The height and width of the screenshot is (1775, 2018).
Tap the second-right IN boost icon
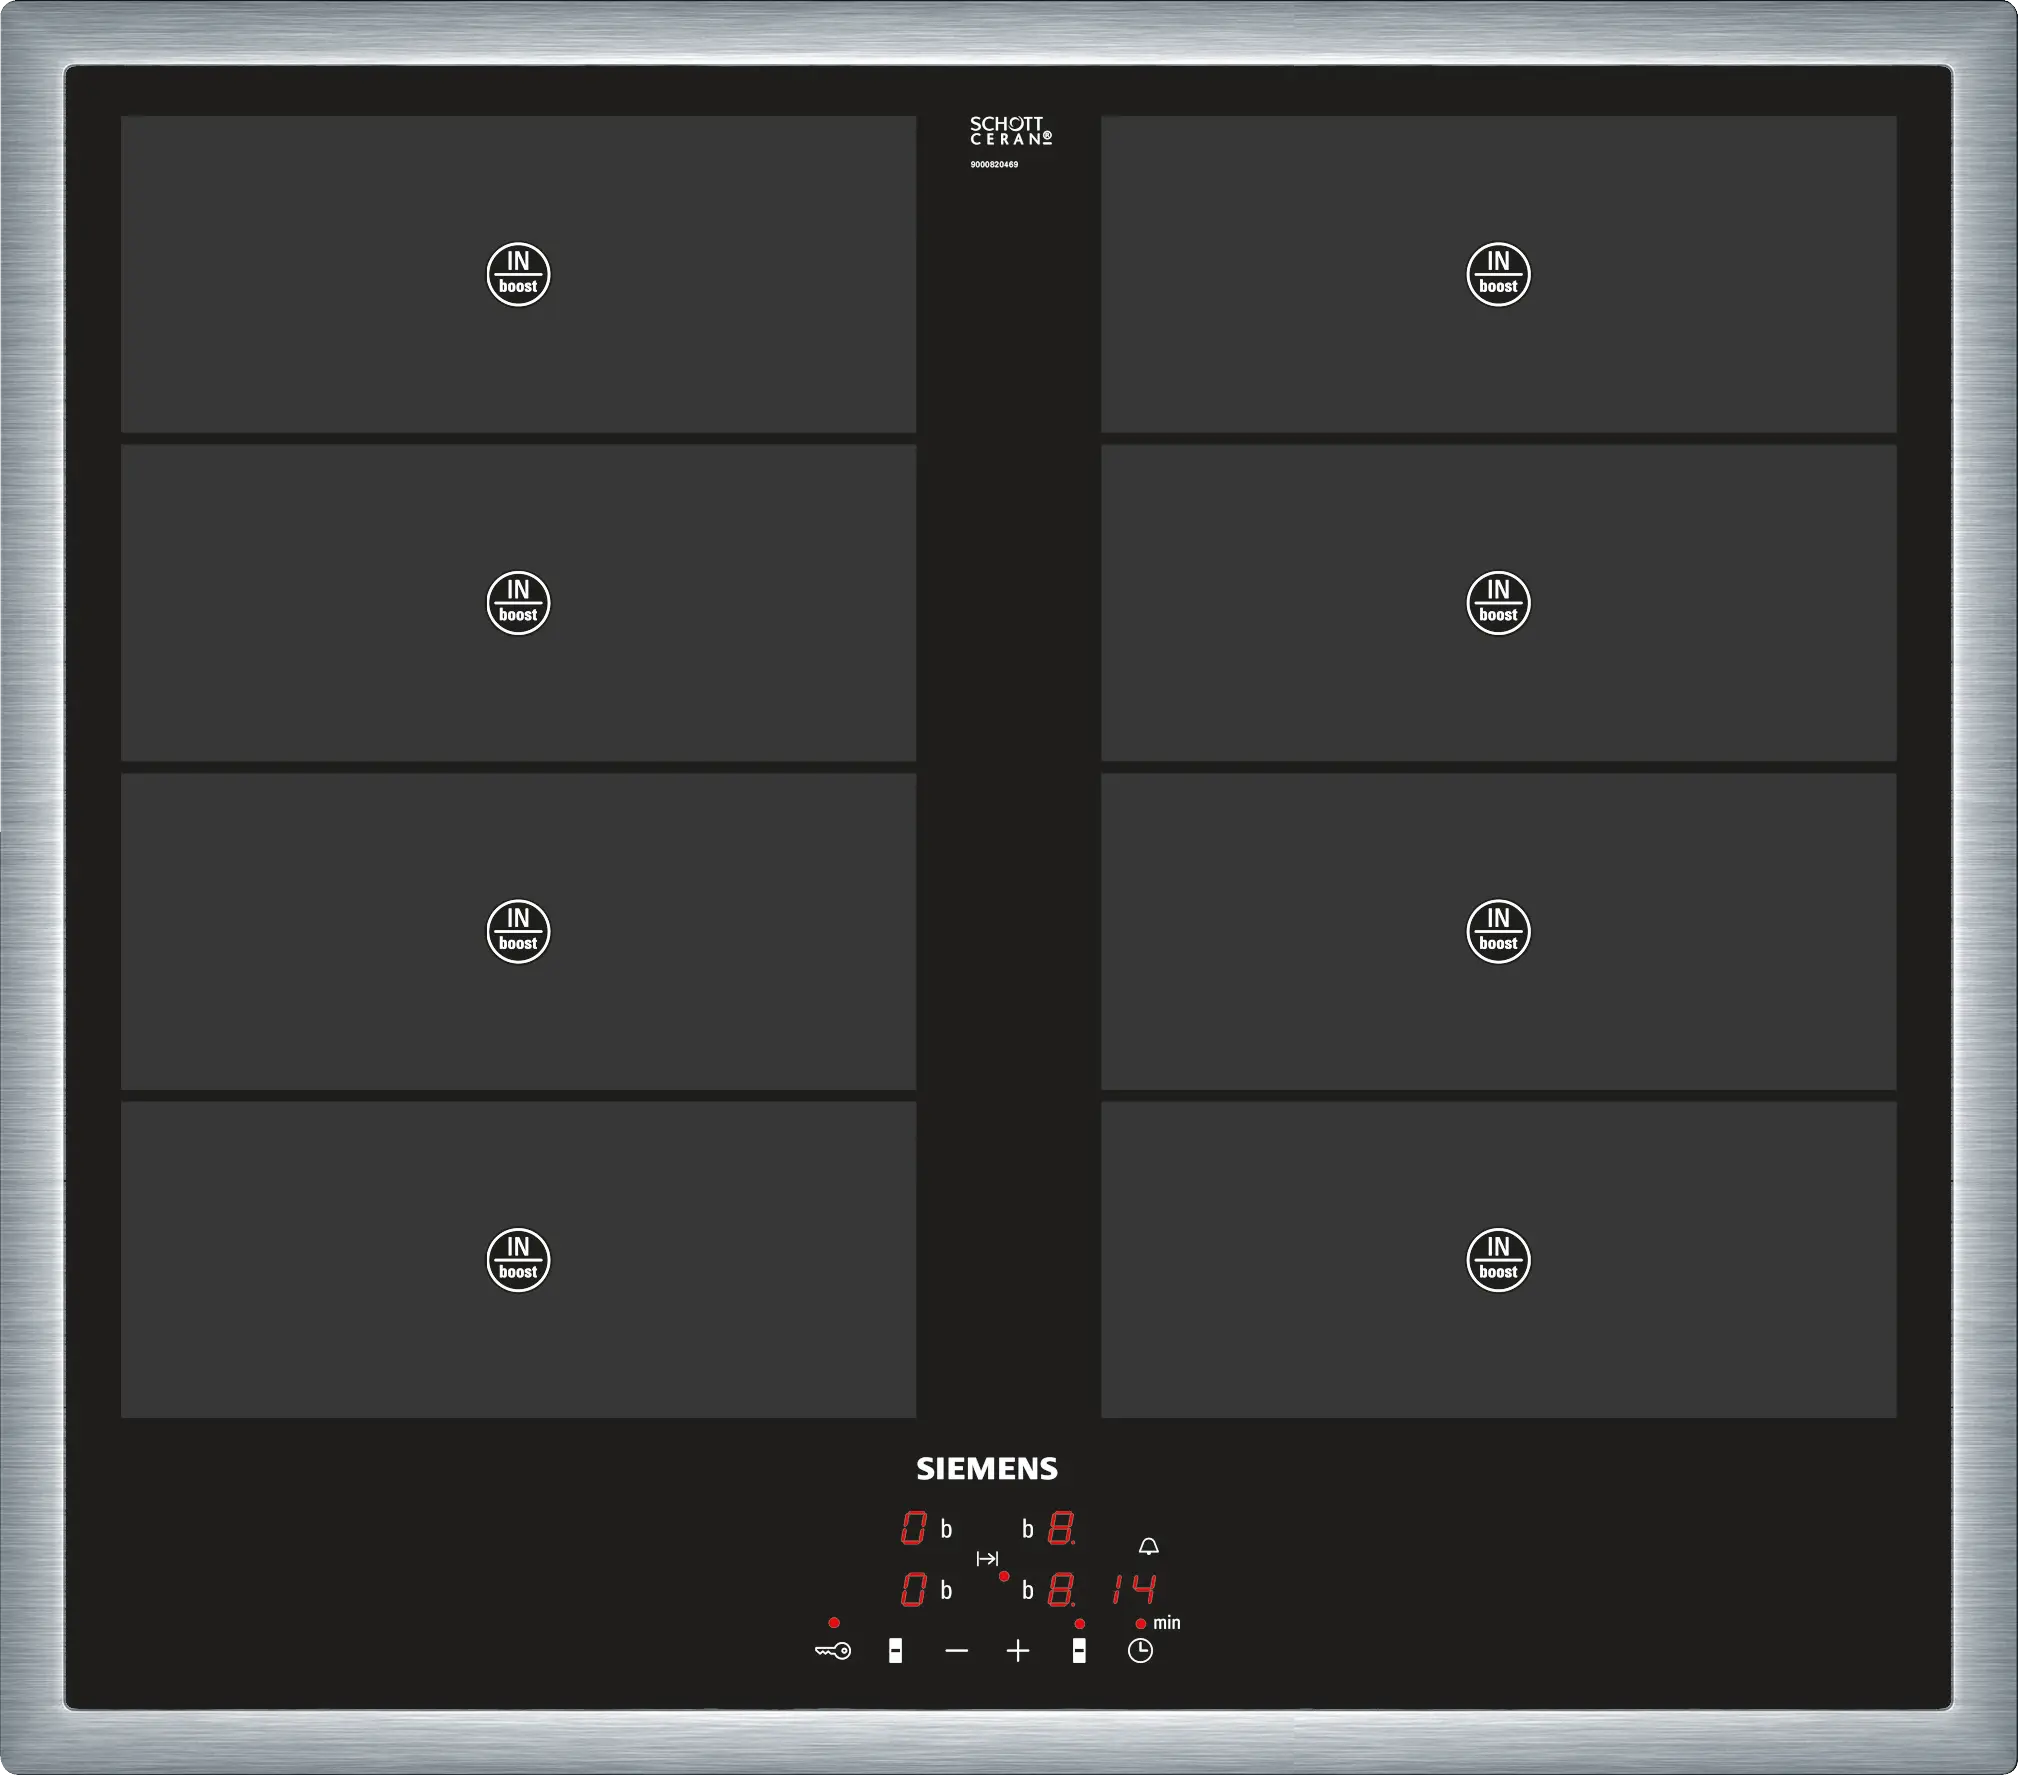tap(1498, 603)
